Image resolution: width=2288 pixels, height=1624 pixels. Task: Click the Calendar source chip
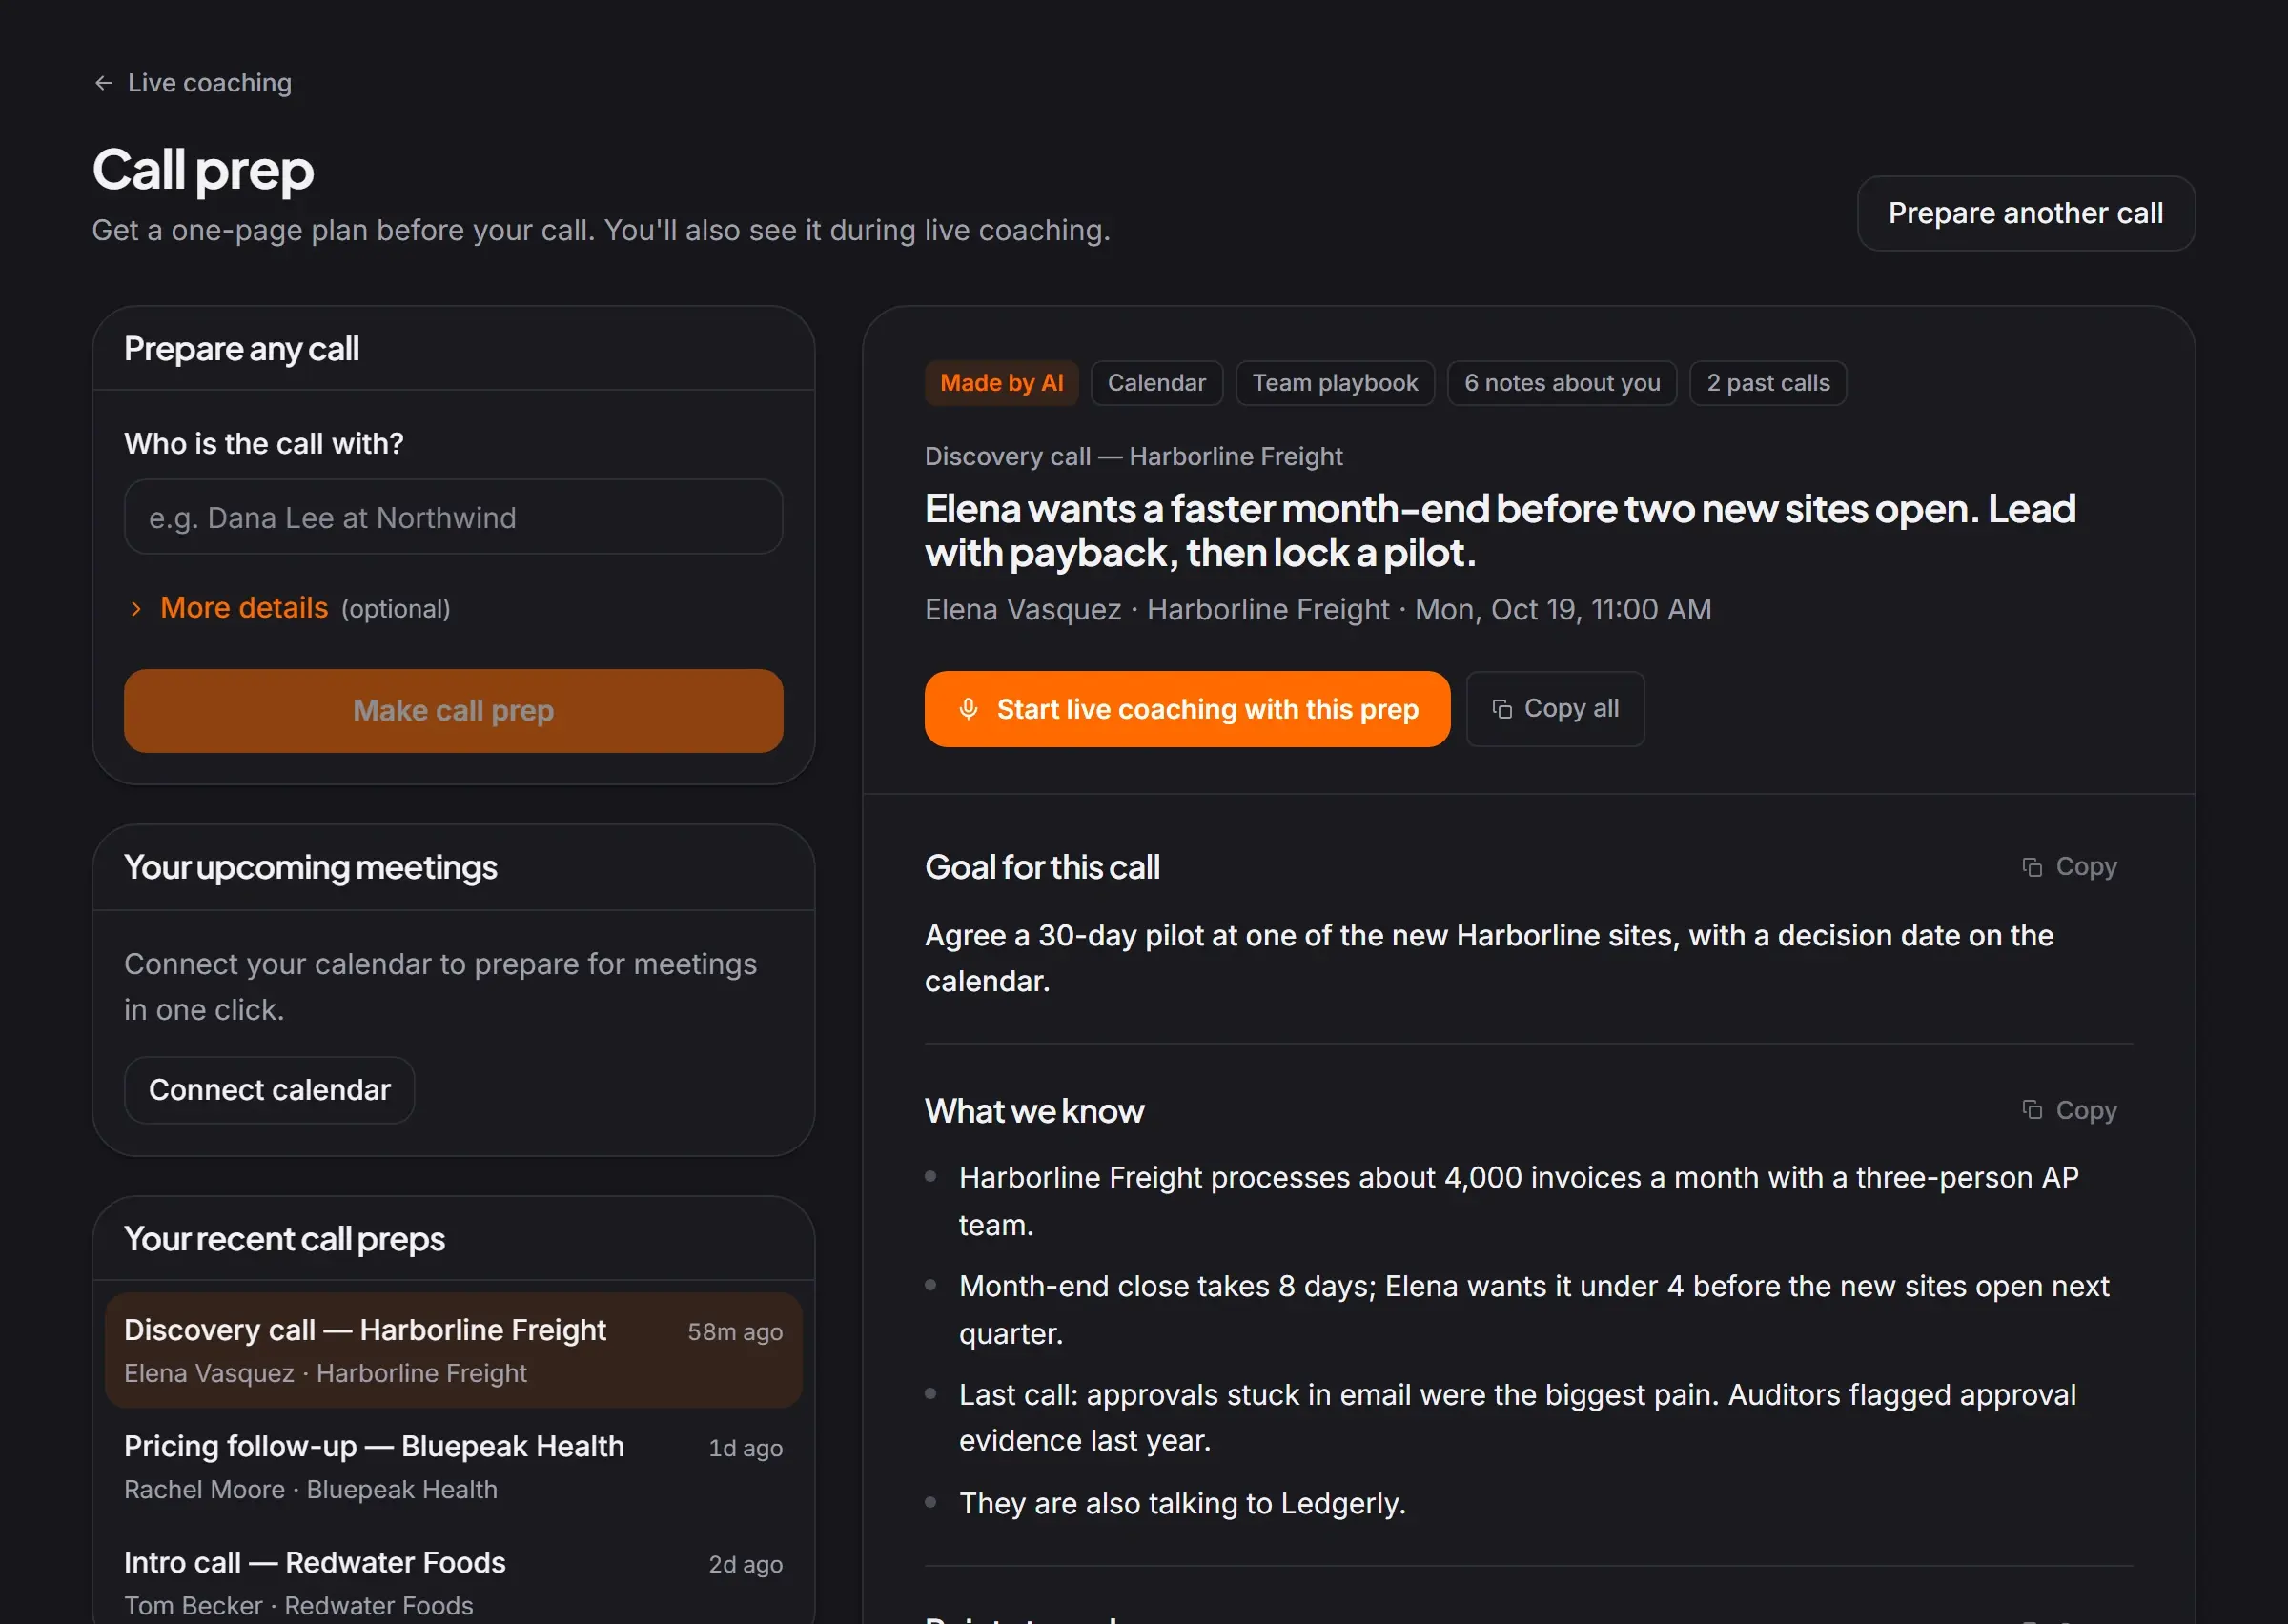point(1156,383)
